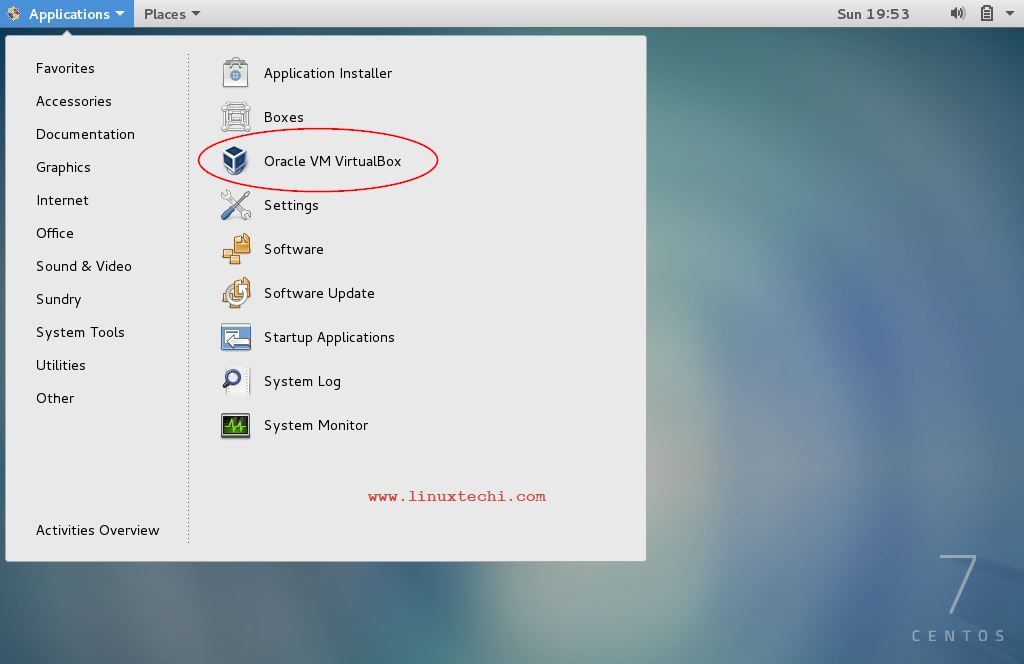Viewport: 1024px width, 664px height.
Task: Open the Graphics category
Action: point(63,167)
